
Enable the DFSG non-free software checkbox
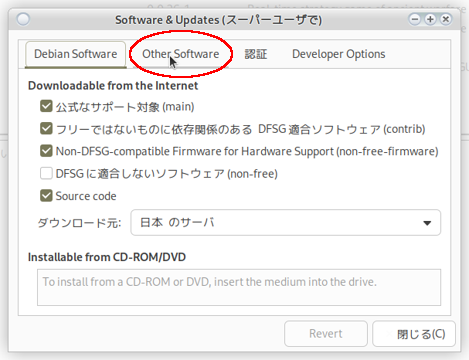(46, 174)
